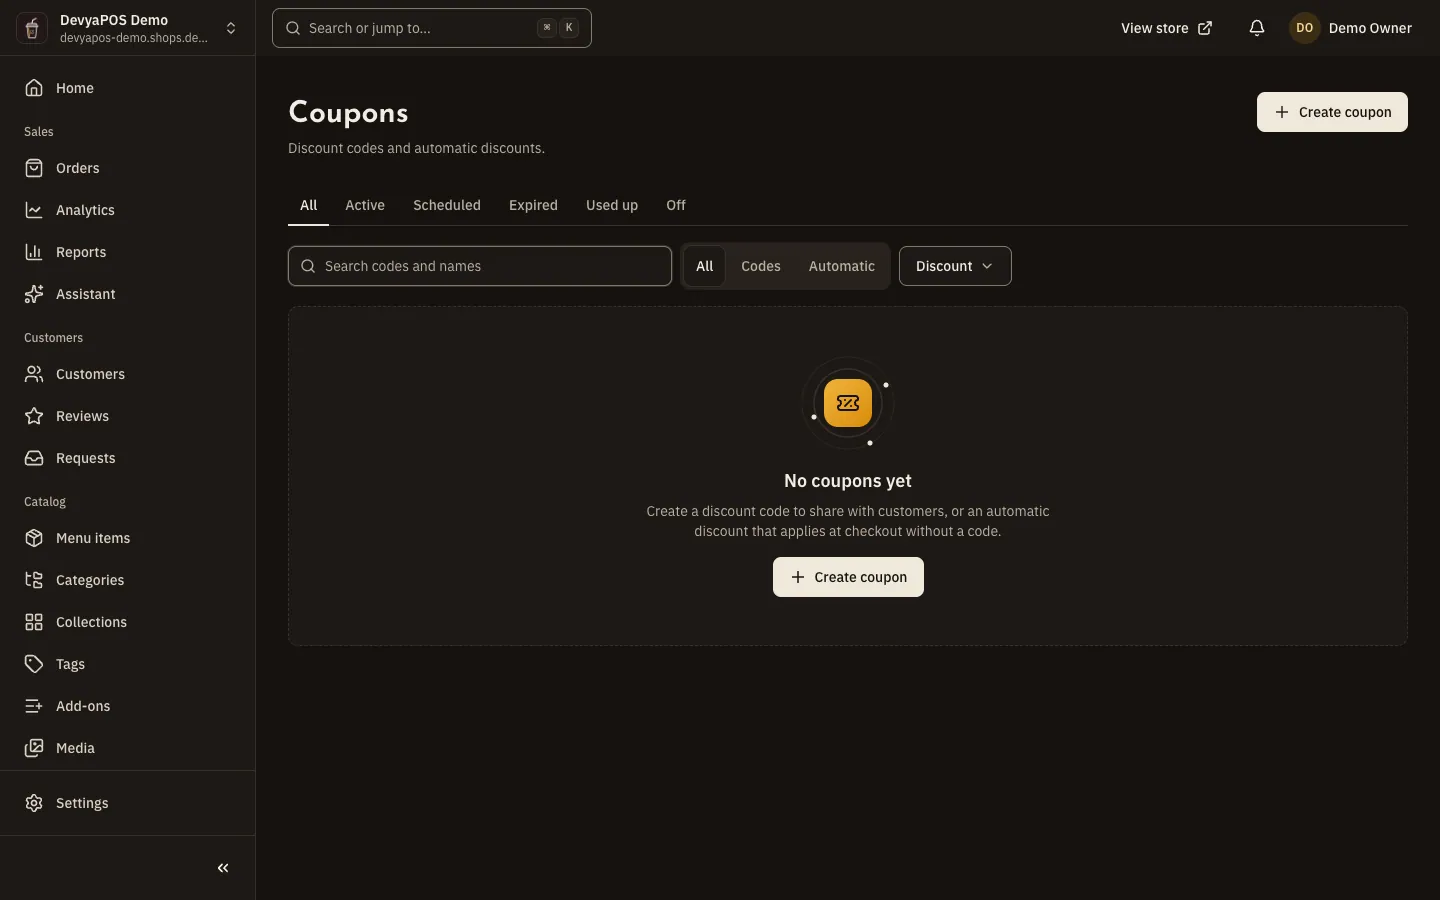
Task: Switch to the Off coupons tab
Action: click(x=676, y=205)
